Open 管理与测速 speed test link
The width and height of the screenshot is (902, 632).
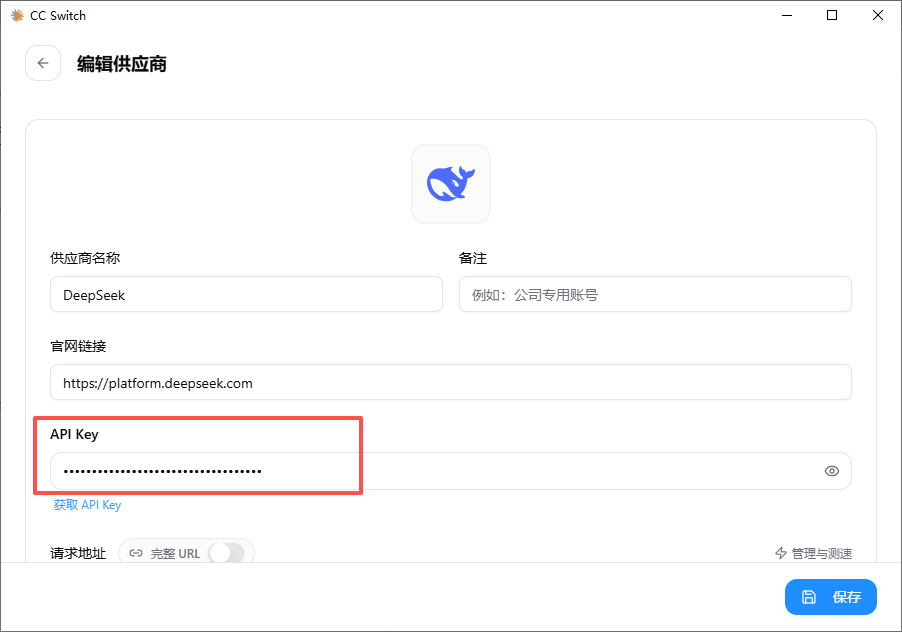click(813, 553)
